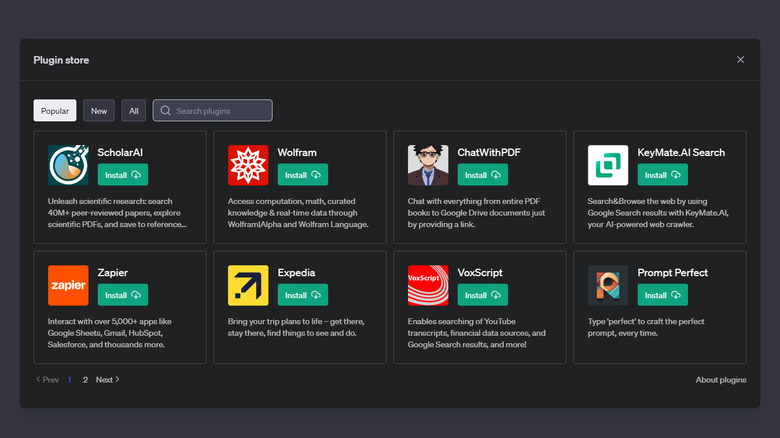
Task: Install the VoxScript plugin
Action: tap(483, 295)
